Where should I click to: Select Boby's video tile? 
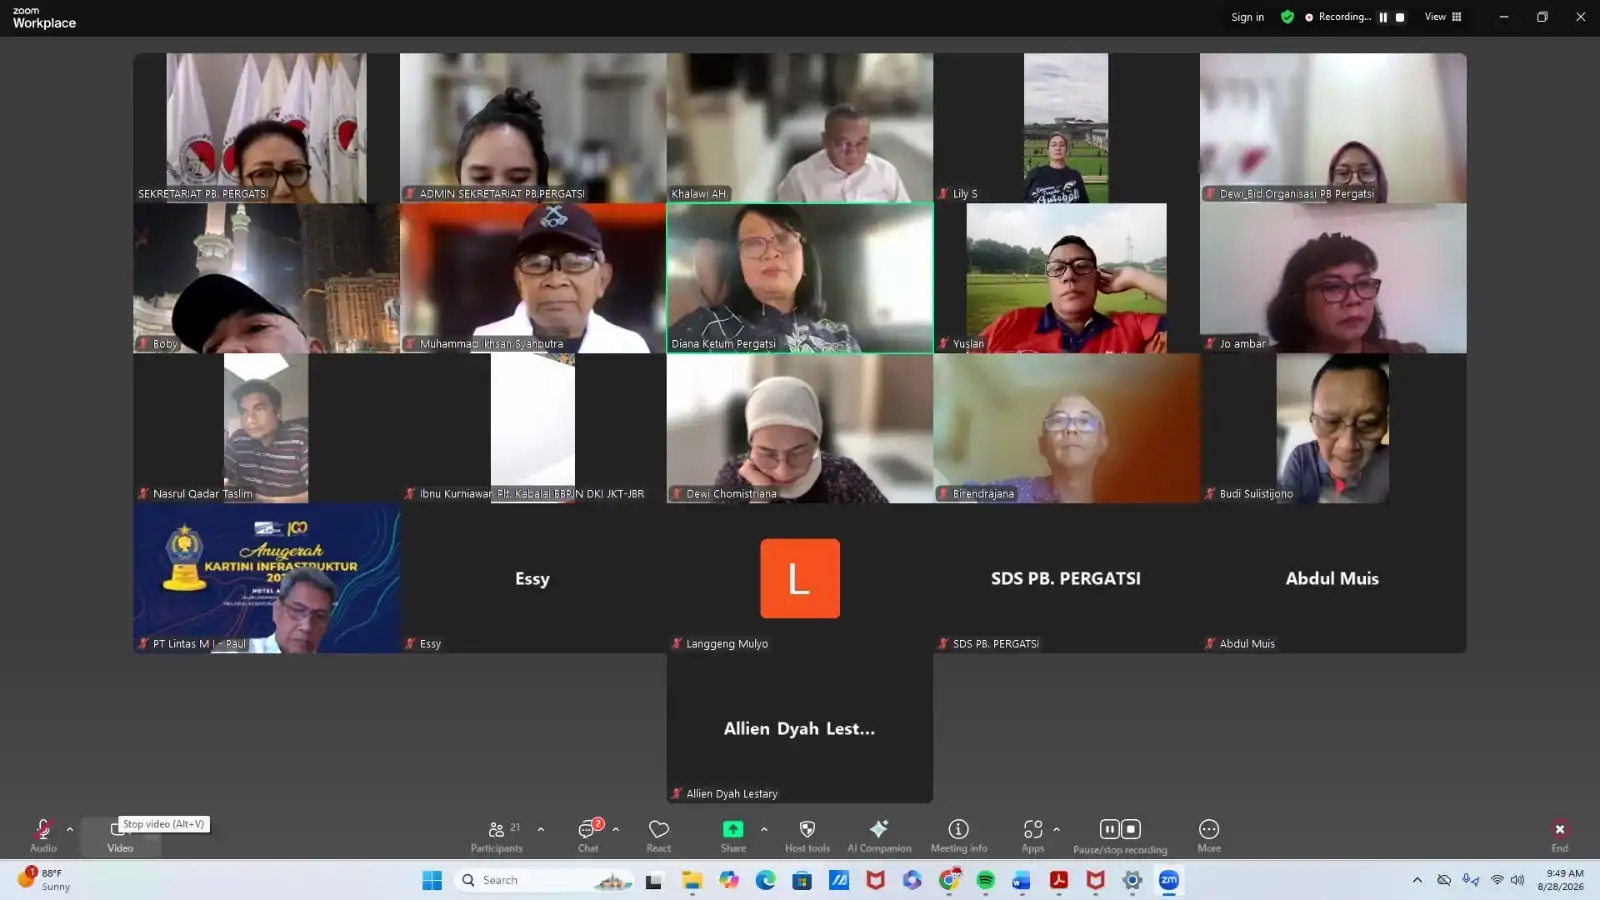tap(266, 278)
